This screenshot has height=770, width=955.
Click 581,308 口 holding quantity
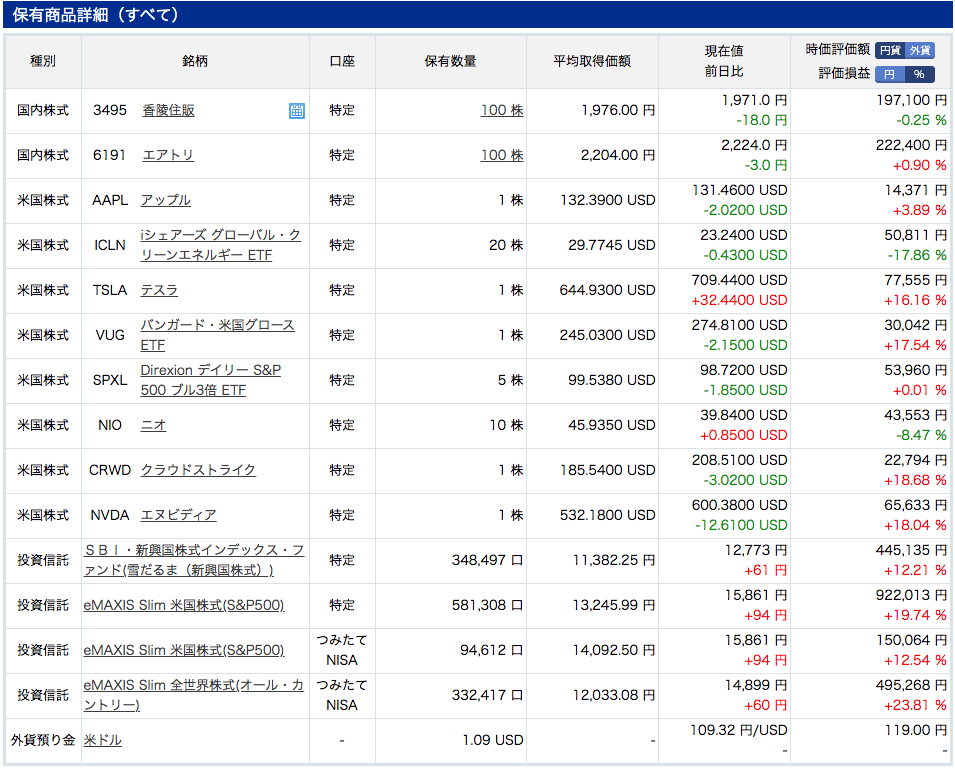(487, 606)
